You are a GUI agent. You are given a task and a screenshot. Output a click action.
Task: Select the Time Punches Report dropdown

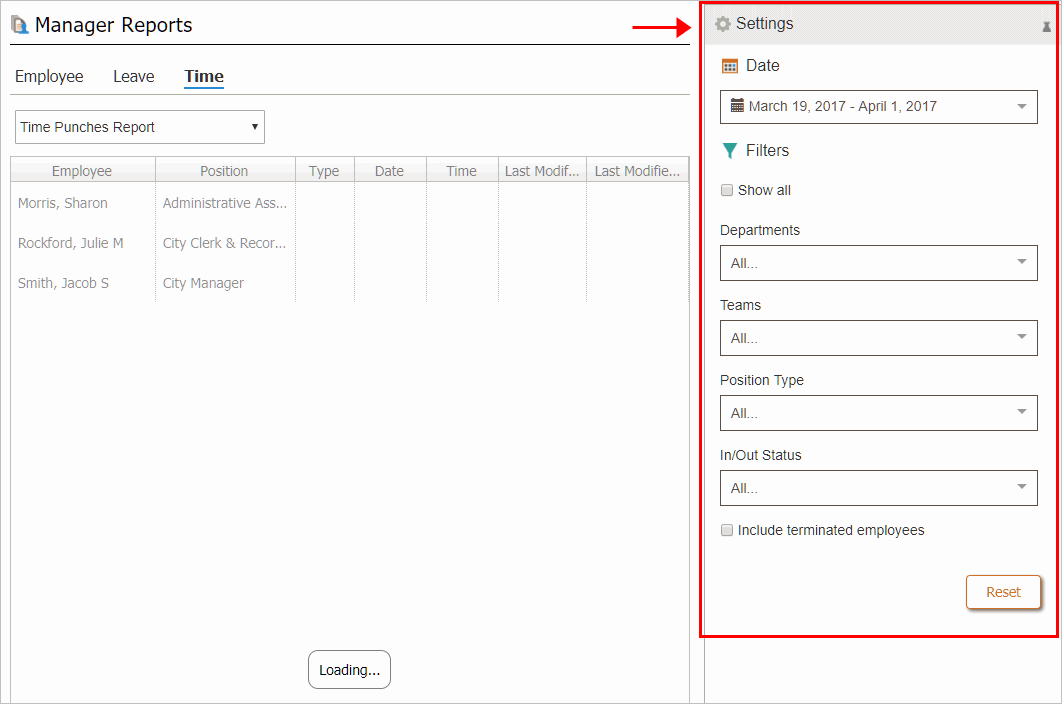pos(140,127)
